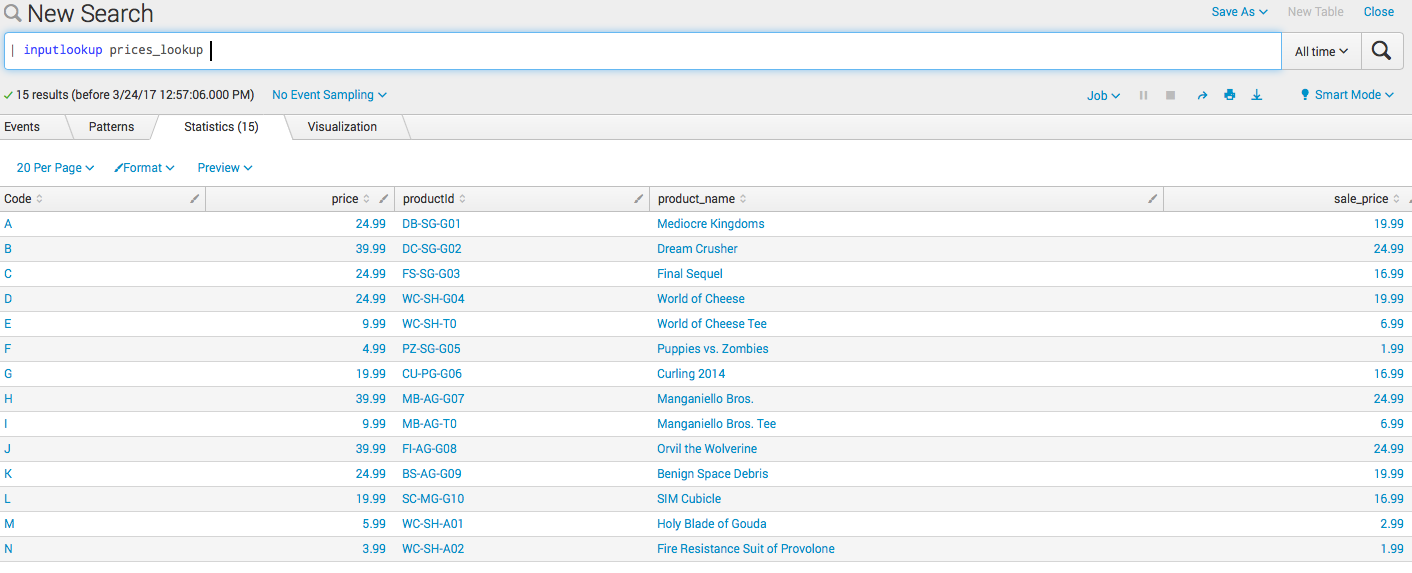Click product name Puppies vs. Zombies
This screenshot has width=1412, height=573.
tap(713, 349)
